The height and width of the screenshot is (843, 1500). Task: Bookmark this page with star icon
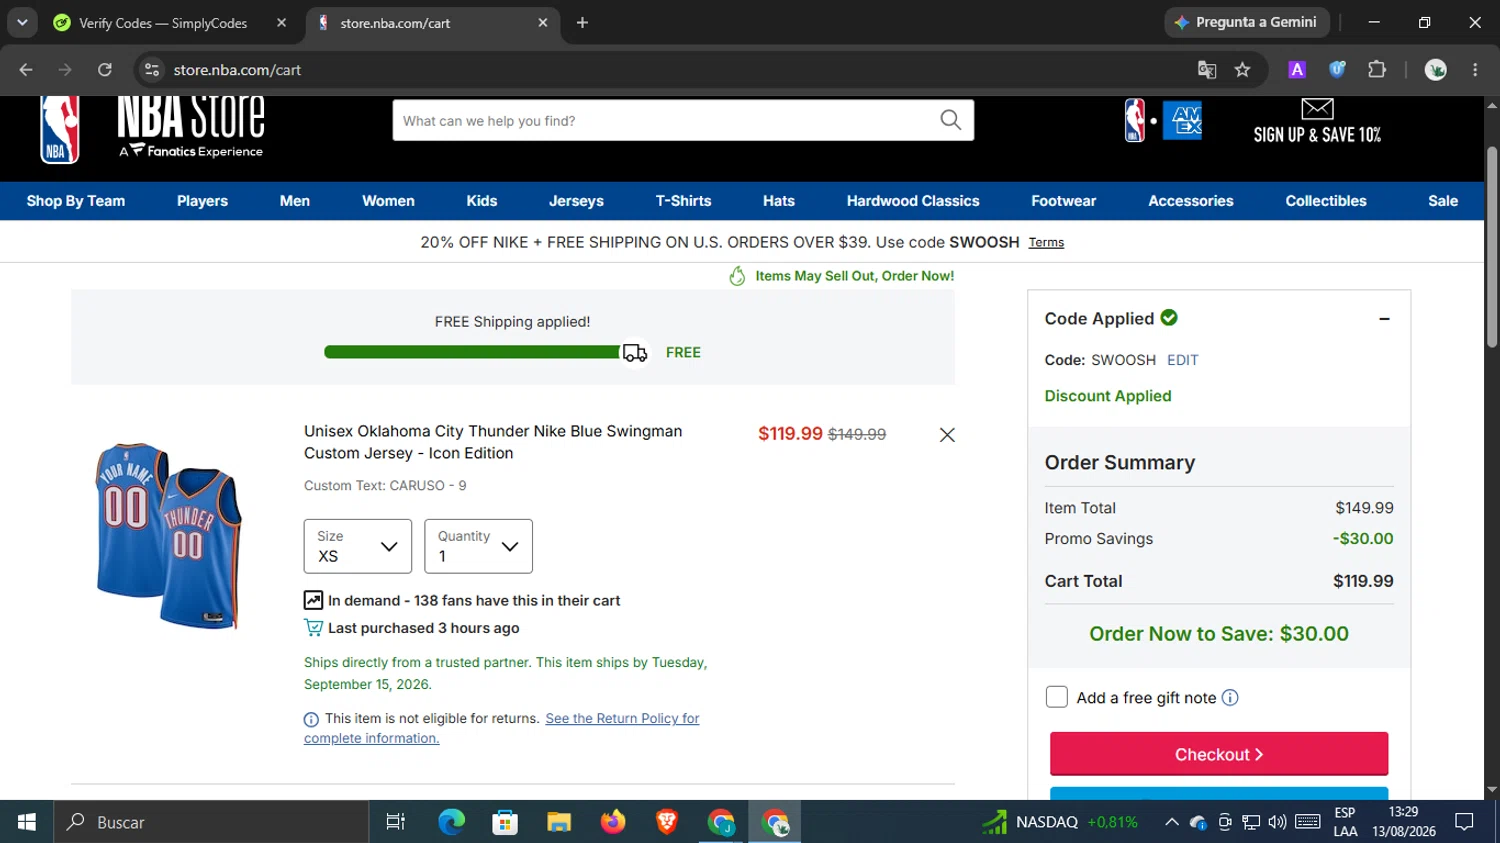tap(1242, 70)
